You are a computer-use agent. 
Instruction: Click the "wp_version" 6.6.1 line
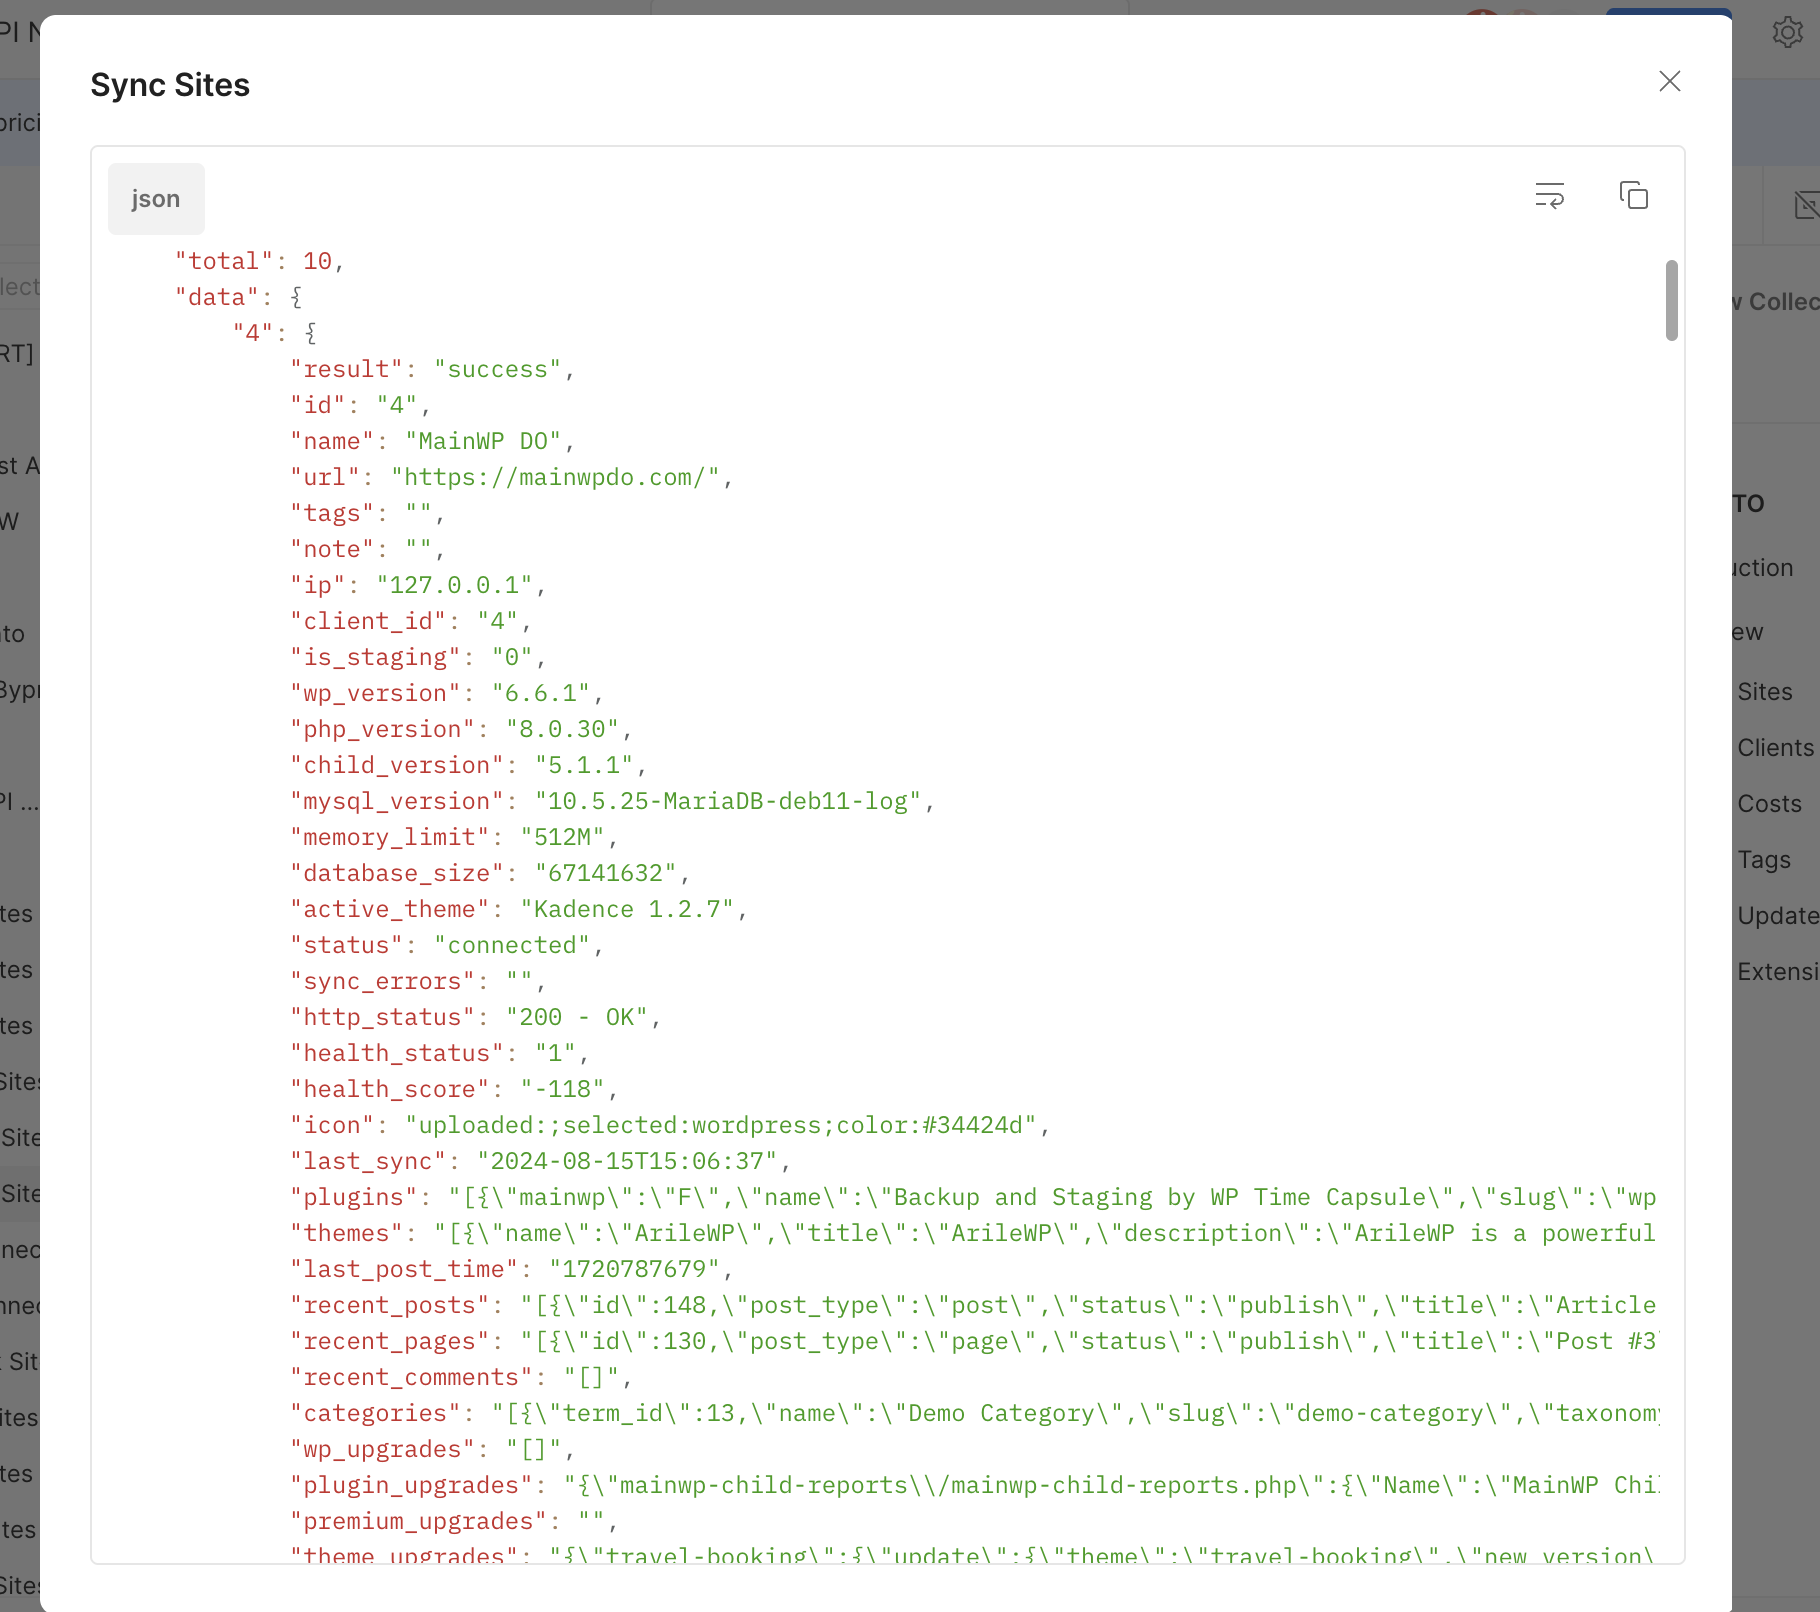(446, 694)
